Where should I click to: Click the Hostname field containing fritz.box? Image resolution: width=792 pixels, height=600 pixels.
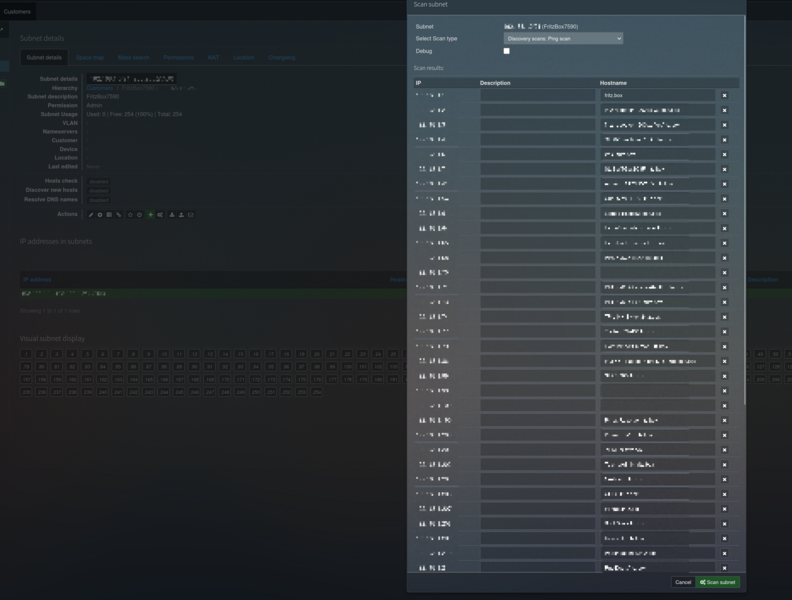[657, 95]
